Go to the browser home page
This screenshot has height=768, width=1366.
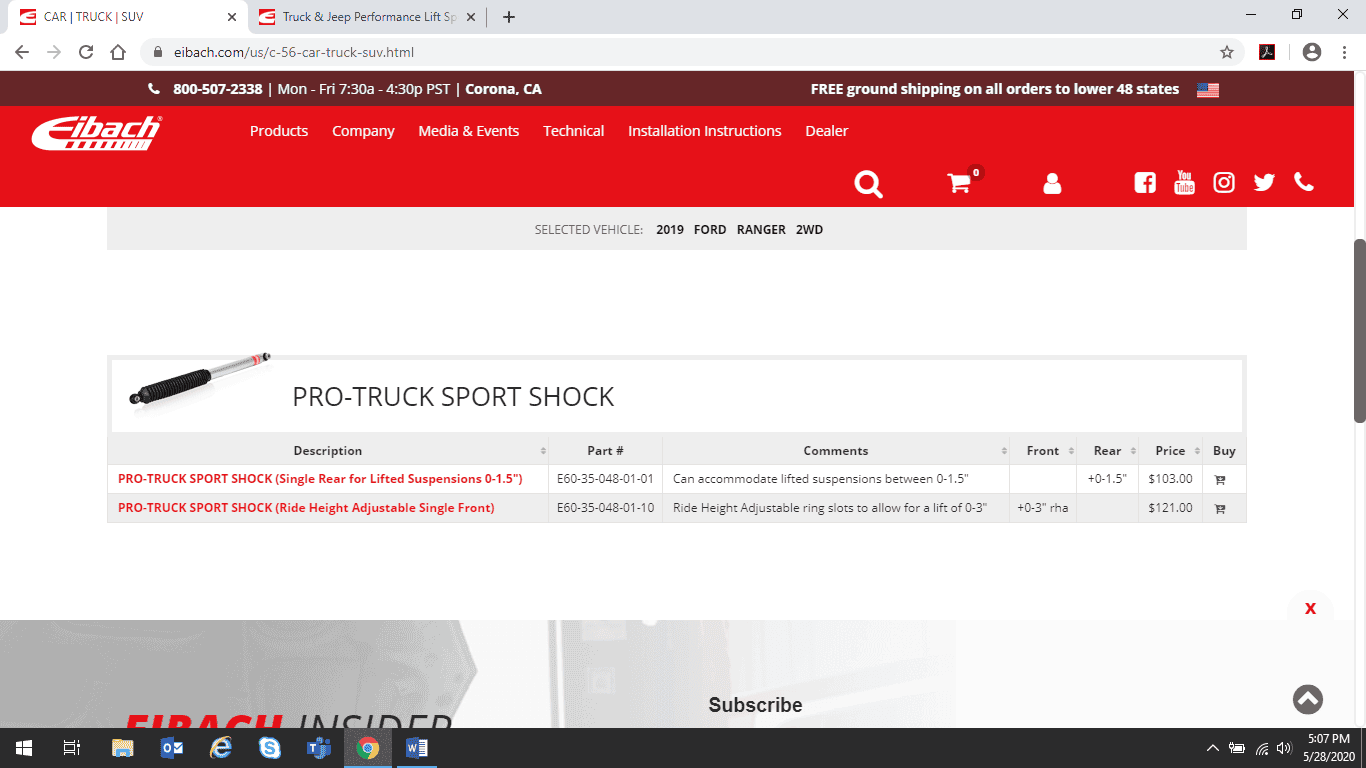pyautogui.click(x=118, y=52)
